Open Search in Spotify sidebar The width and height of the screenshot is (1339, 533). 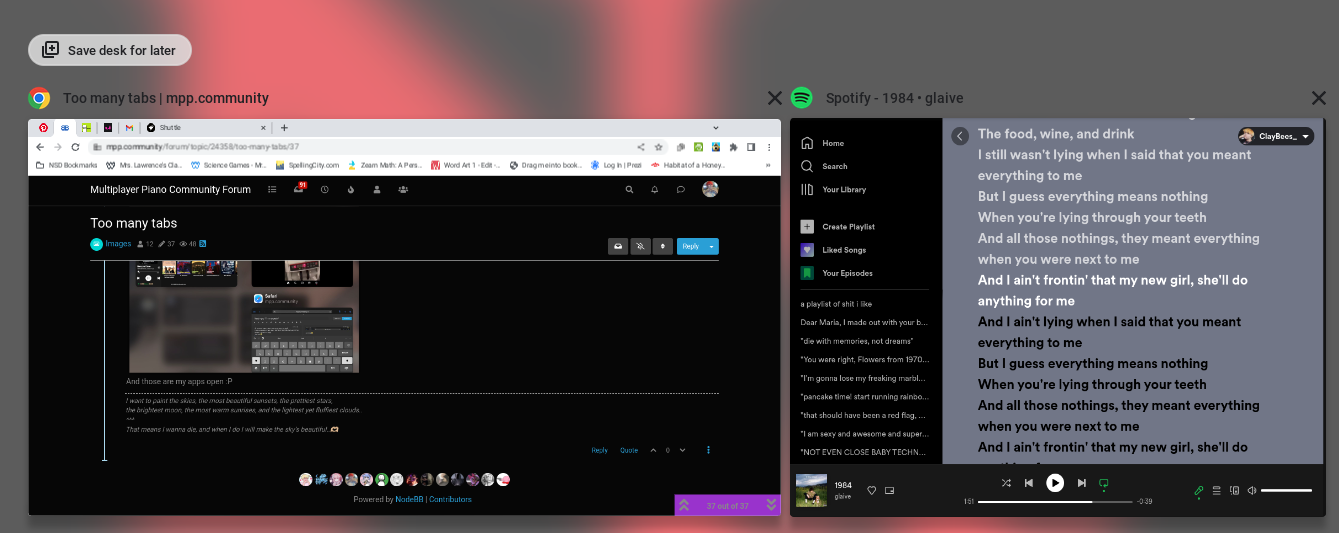click(824, 166)
